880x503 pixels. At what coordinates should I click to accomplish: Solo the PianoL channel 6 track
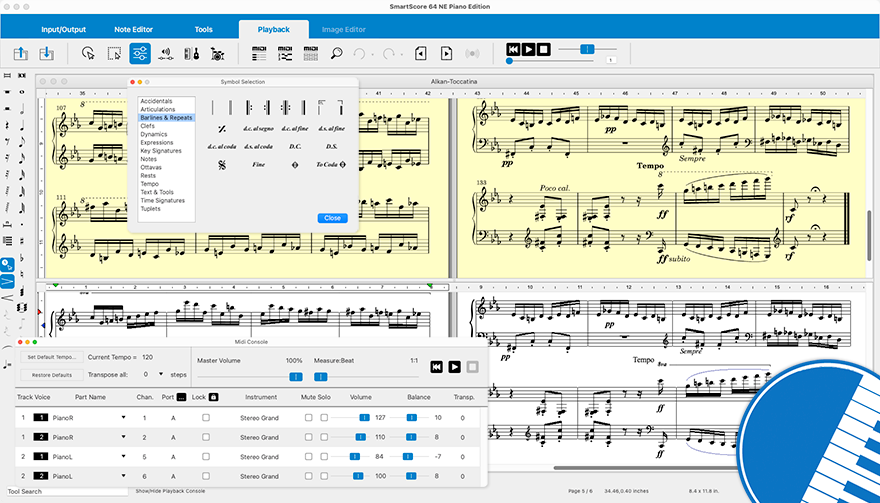tap(324, 476)
